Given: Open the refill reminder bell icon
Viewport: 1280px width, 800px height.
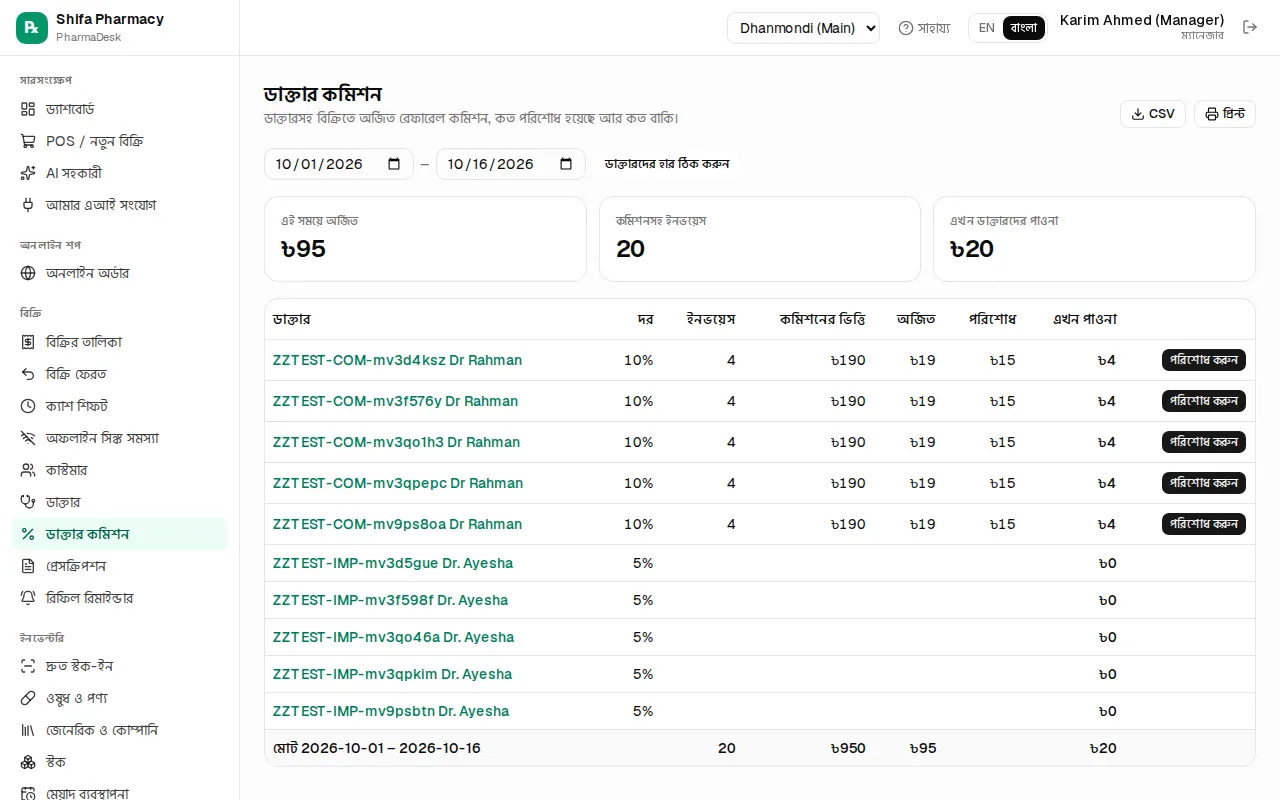Looking at the screenshot, I should [28, 598].
